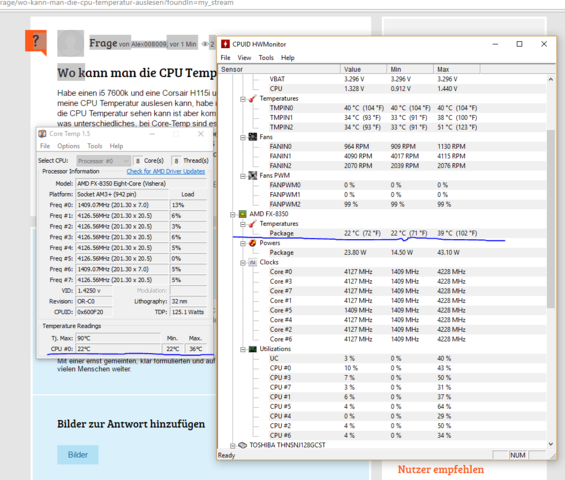Click the HWMonitor vertical scrollbar thumb

point(551,219)
